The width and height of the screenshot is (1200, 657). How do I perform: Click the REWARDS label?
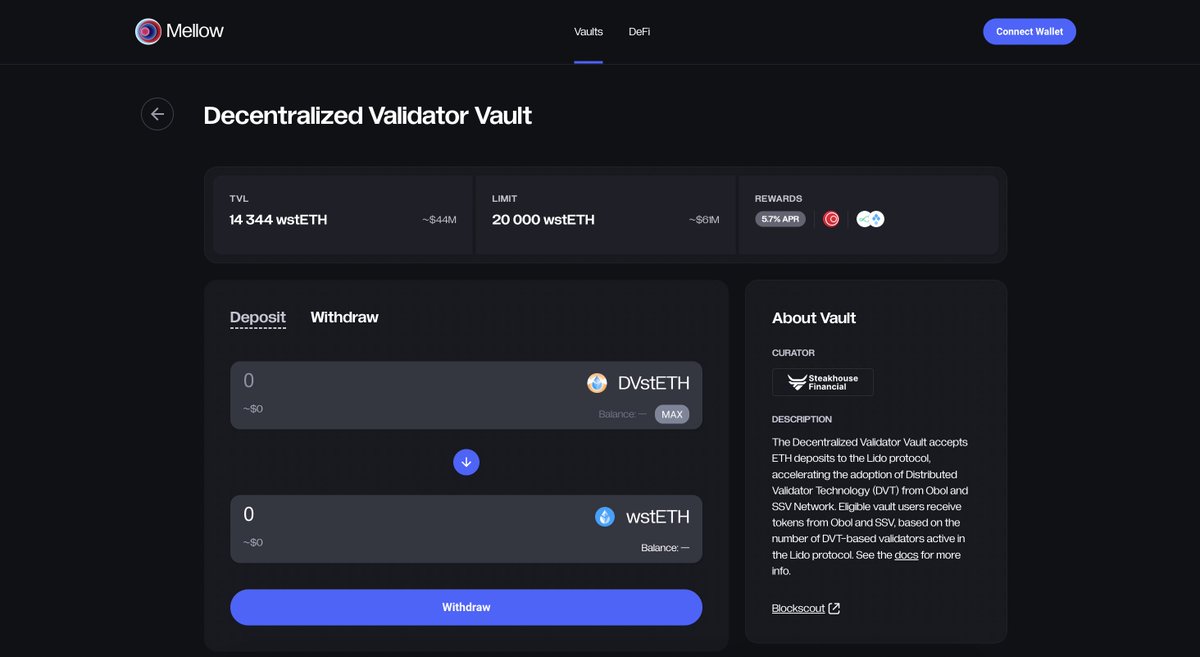(778, 199)
